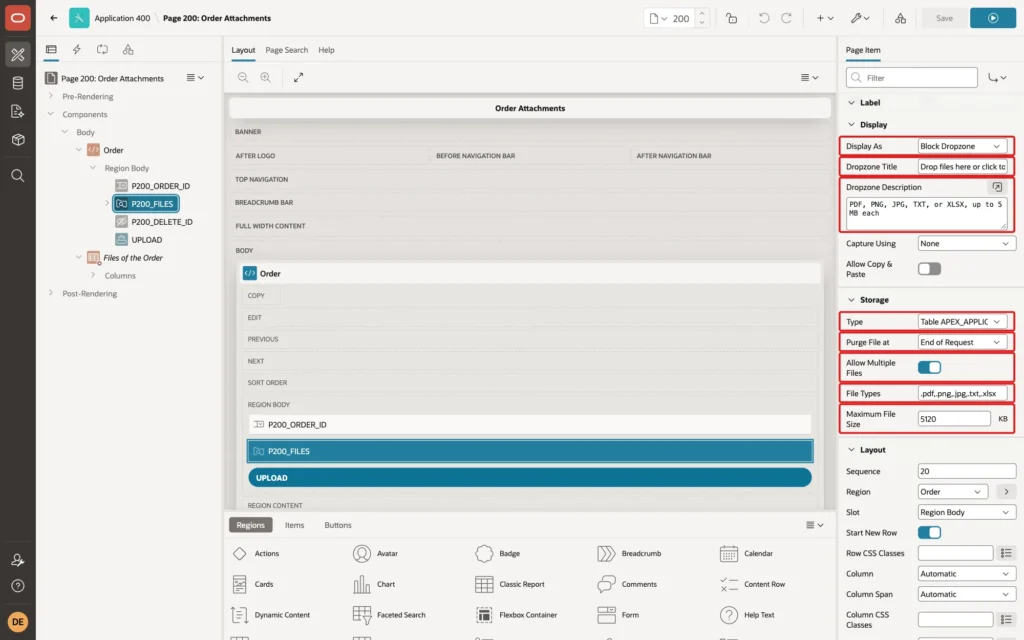Screen dimensions: 1024x640
Task: Open Dropzone Description code editor icon
Action: point(997,187)
